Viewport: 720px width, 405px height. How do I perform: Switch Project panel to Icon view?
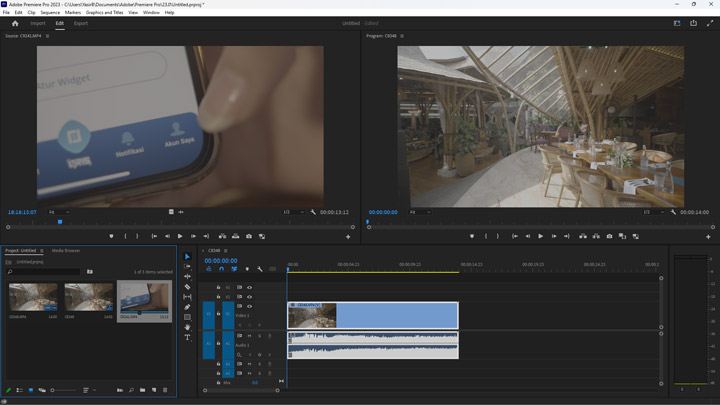(x=31, y=390)
